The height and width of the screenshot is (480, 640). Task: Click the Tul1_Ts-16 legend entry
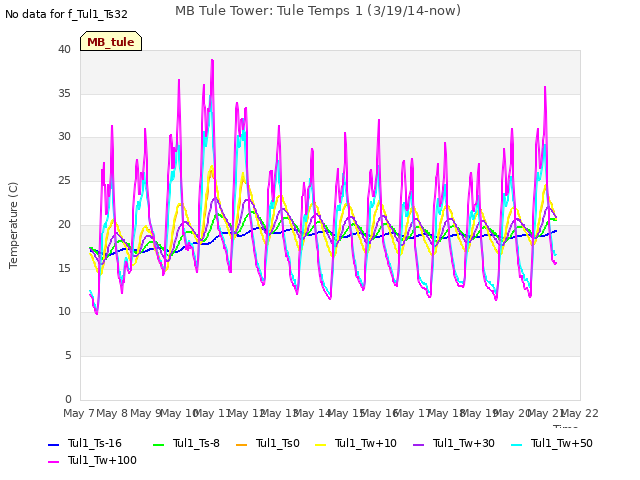click(x=85, y=443)
